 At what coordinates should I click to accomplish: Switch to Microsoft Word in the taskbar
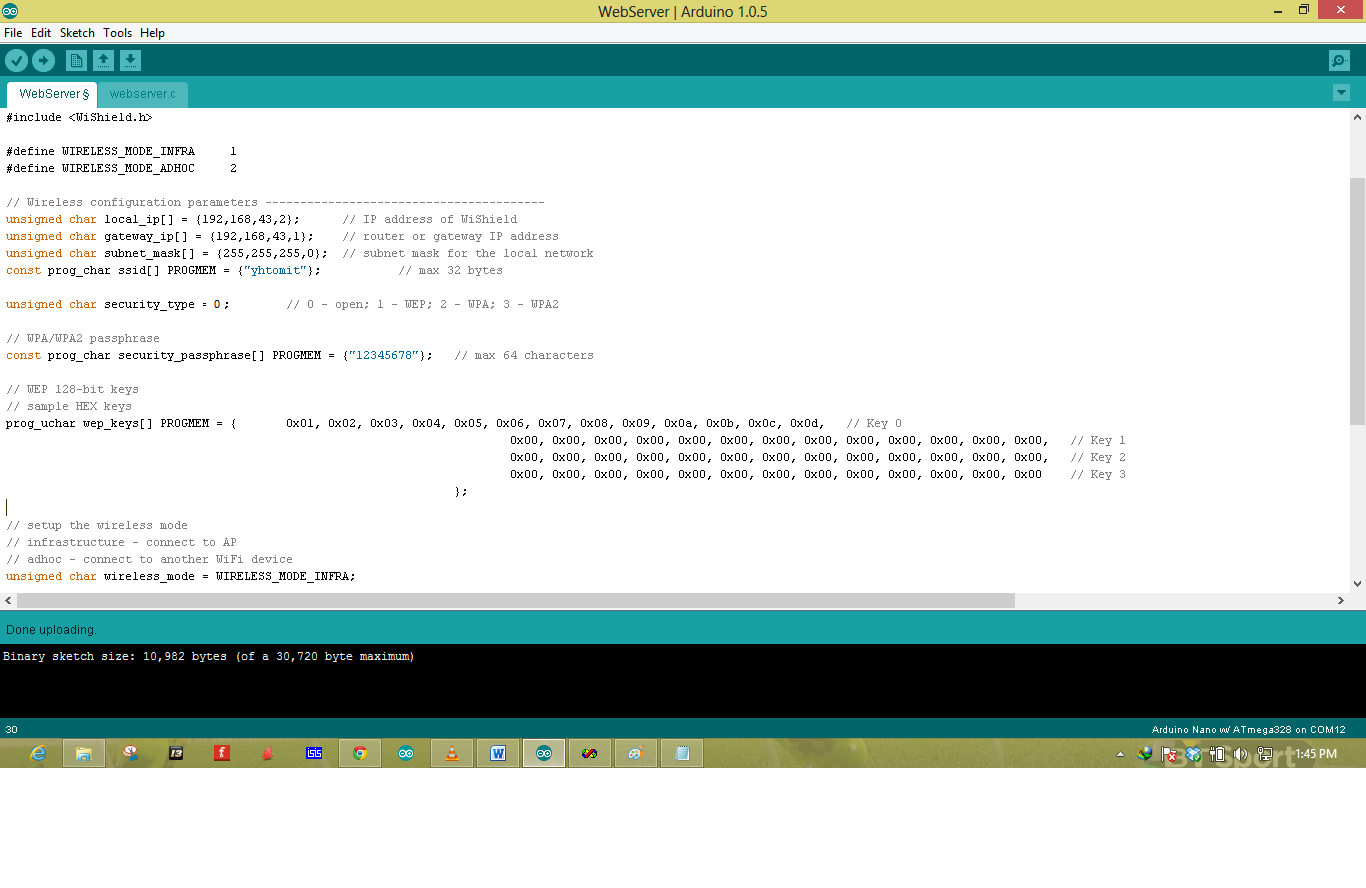[x=497, y=753]
